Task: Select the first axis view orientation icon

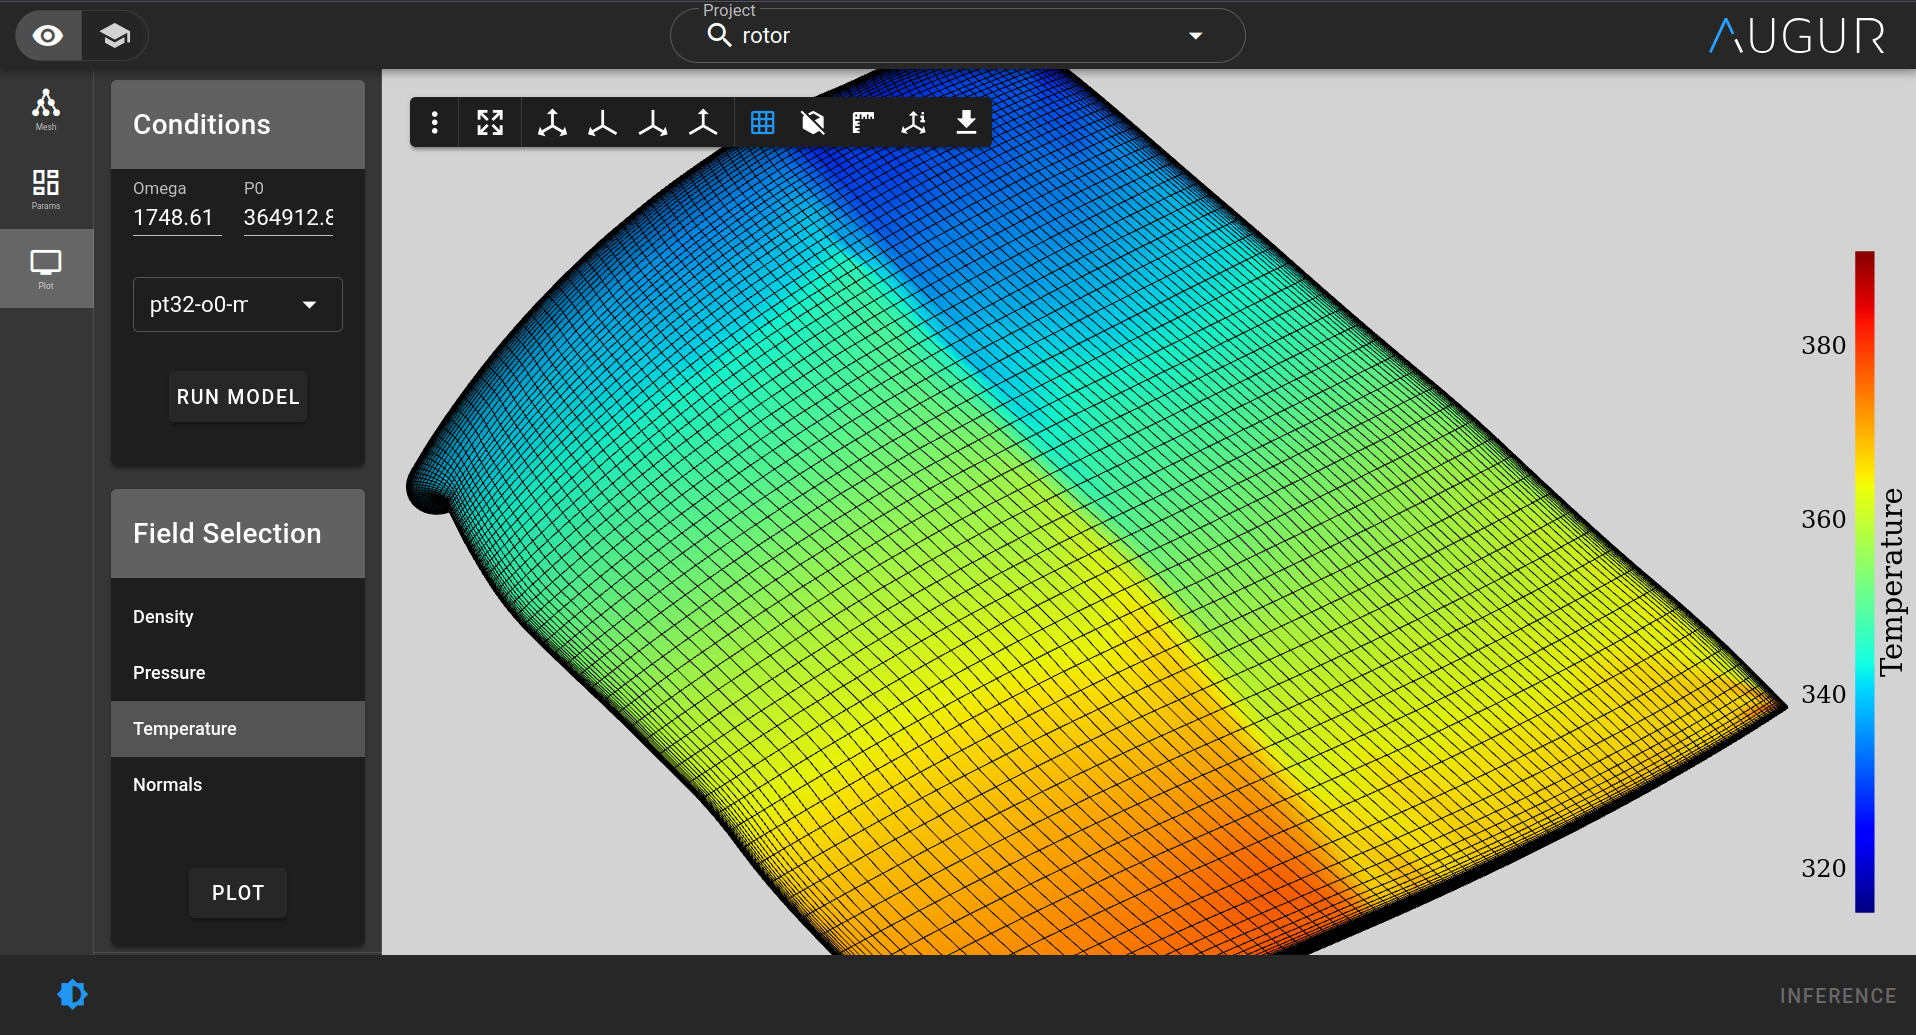Action: click(x=552, y=123)
